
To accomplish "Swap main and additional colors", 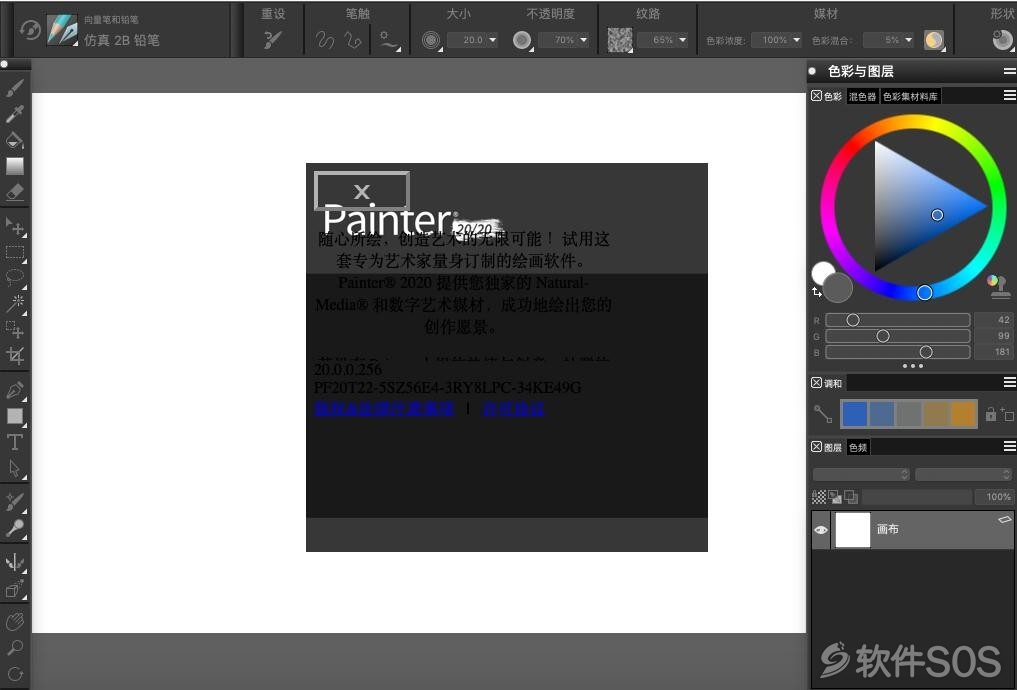I will (817, 292).
